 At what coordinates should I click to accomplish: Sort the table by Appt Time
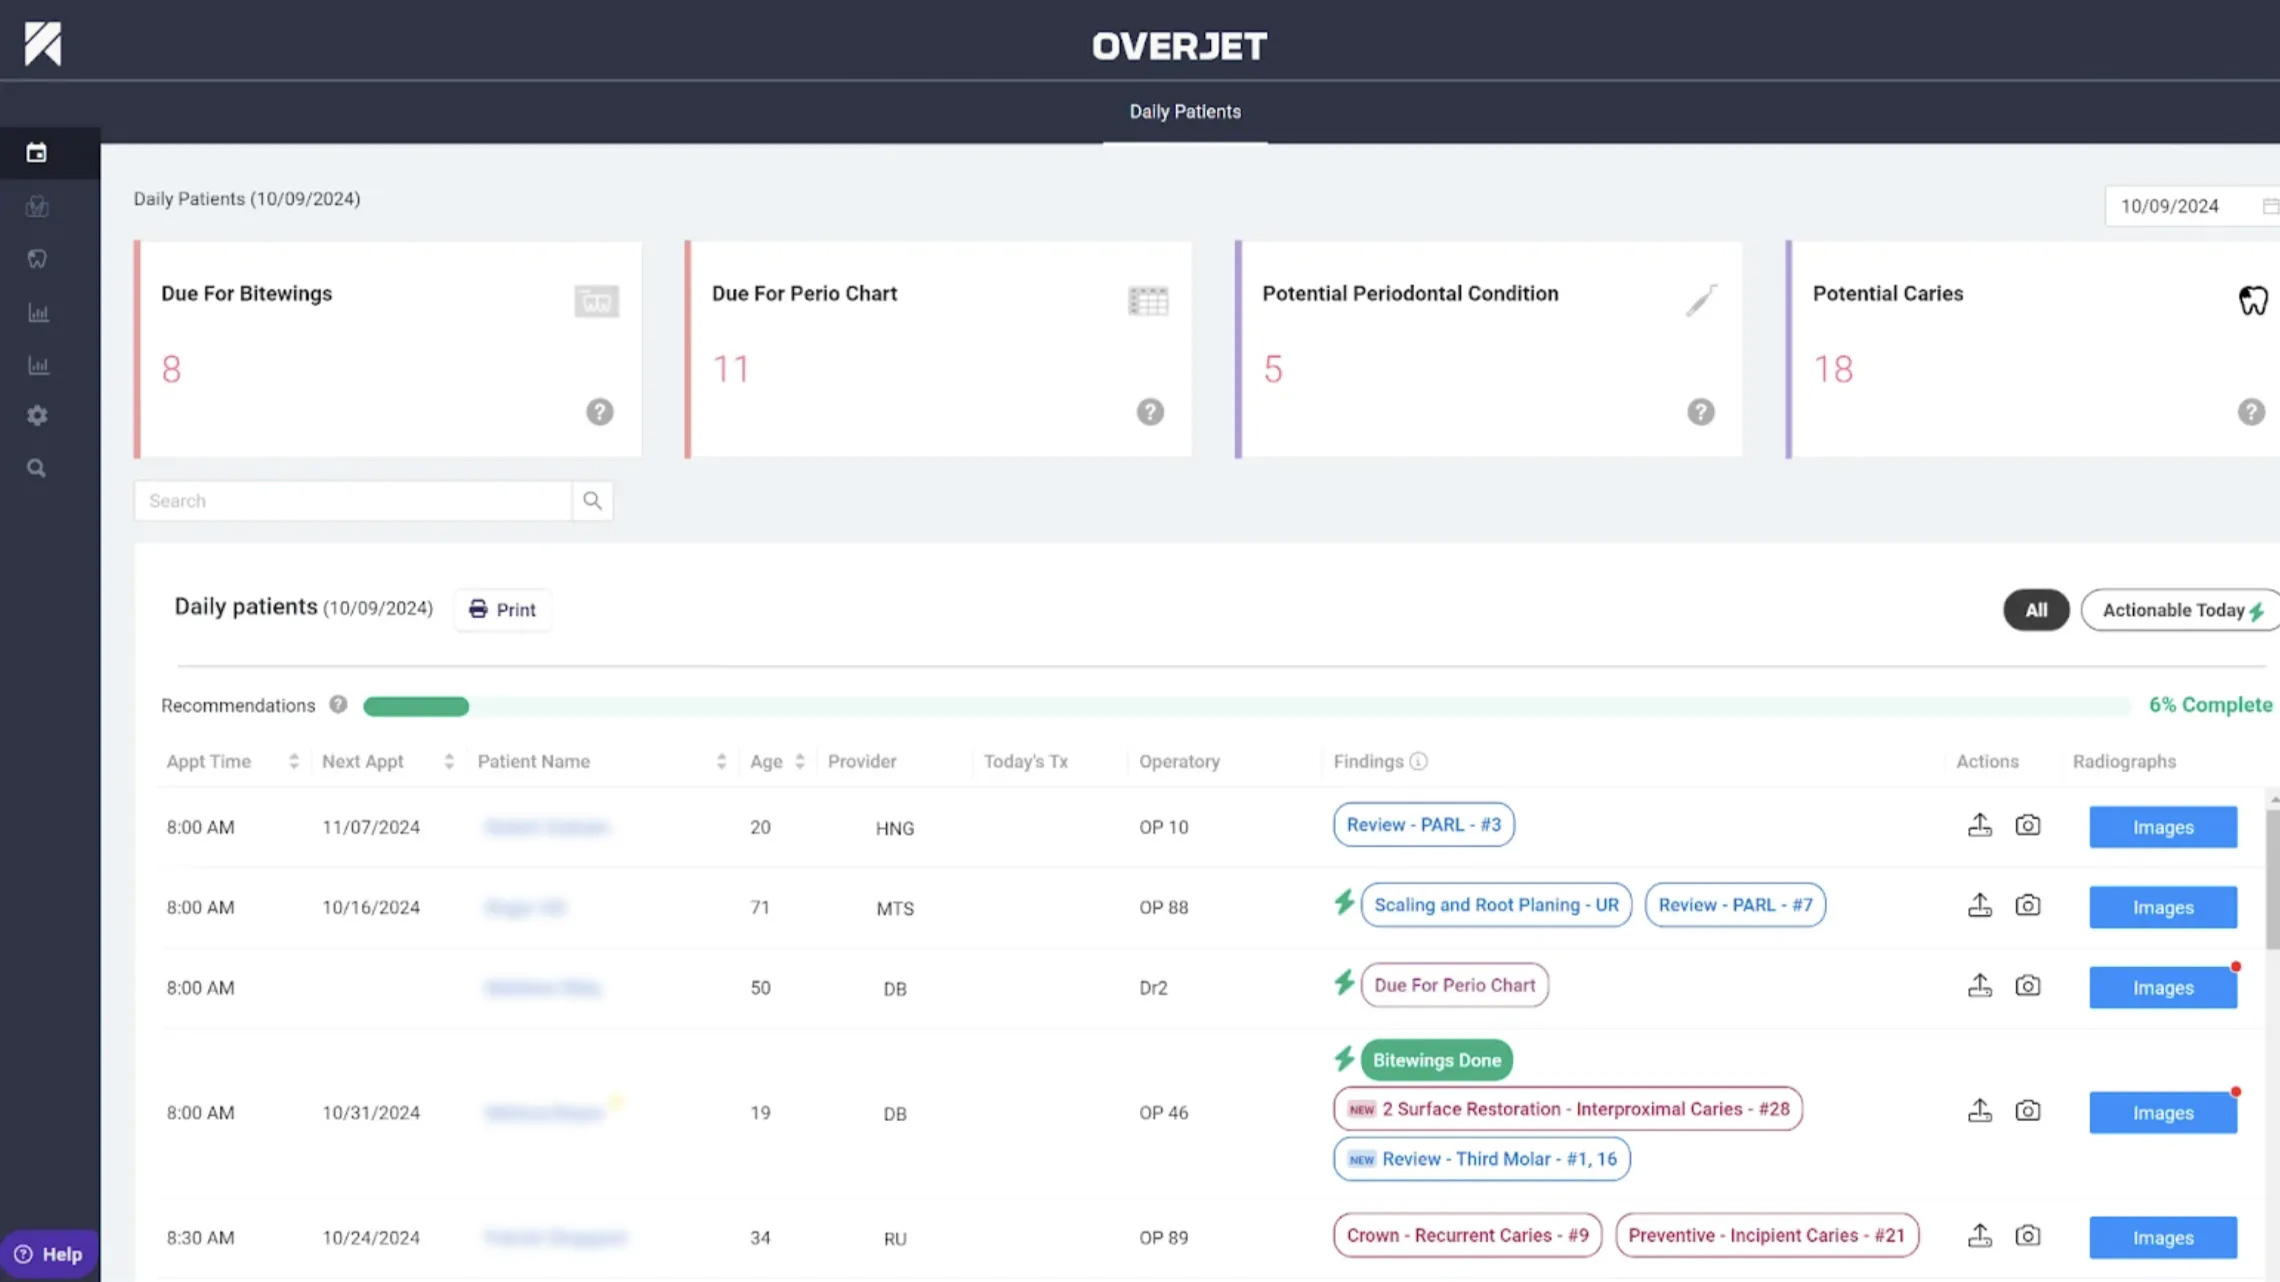click(x=294, y=762)
